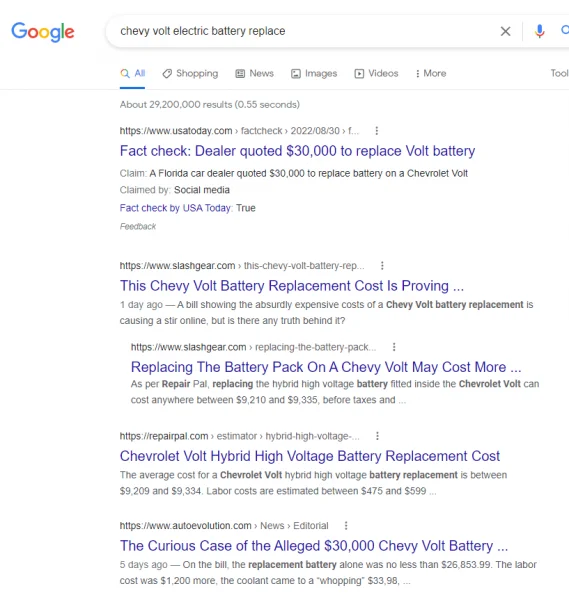Open the Tools options
Image resolution: width=569 pixels, height=600 pixels.
pos(559,73)
